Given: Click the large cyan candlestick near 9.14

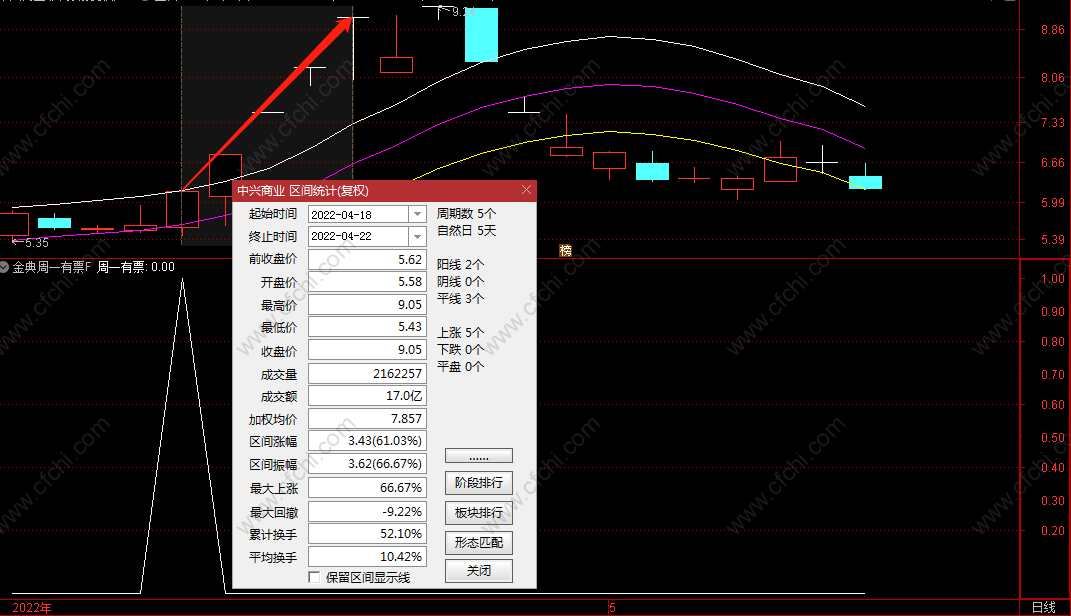Looking at the screenshot, I should 482,35.
